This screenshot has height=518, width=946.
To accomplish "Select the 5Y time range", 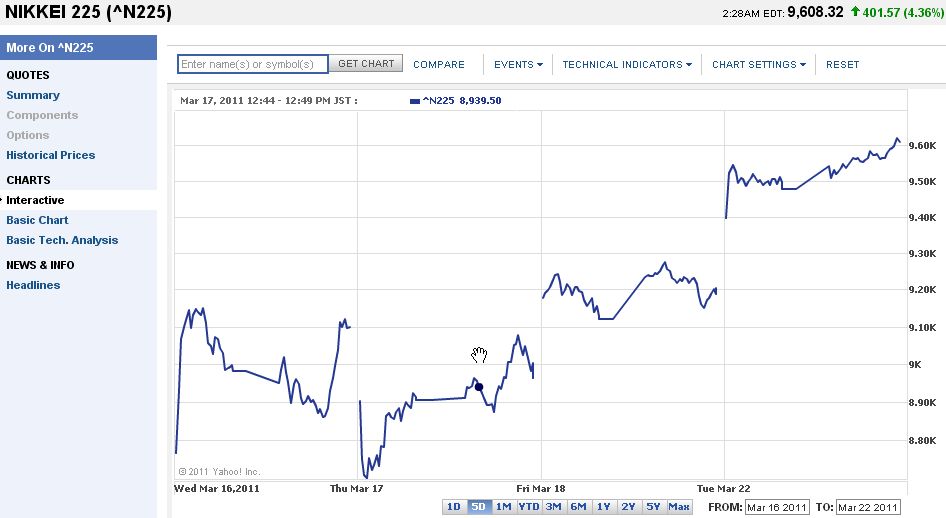I will (x=653, y=507).
